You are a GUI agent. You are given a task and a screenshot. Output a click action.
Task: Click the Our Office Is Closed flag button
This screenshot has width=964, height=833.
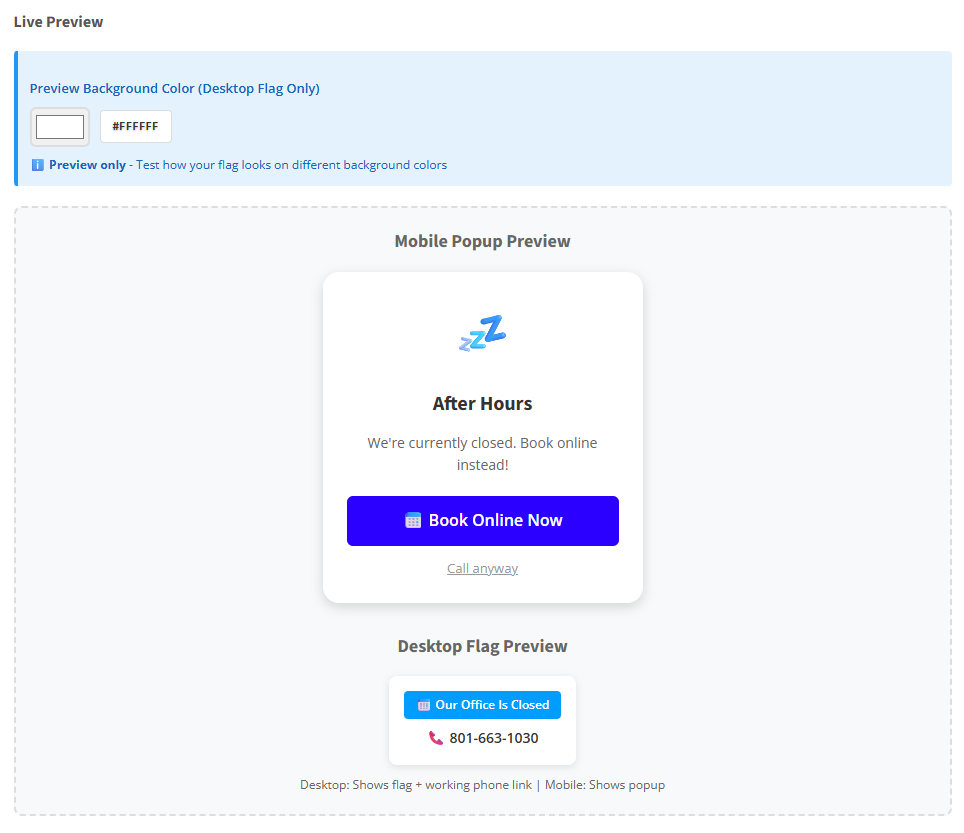[482, 704]
